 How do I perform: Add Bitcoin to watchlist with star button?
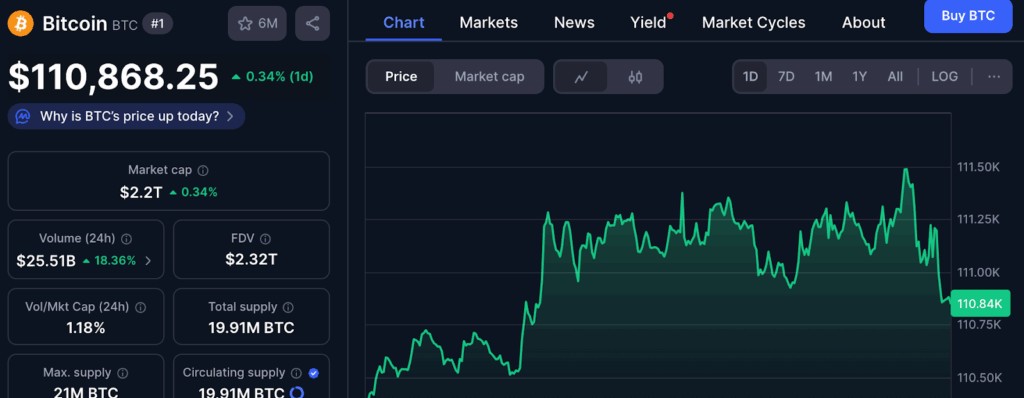(x=258, y=24)
